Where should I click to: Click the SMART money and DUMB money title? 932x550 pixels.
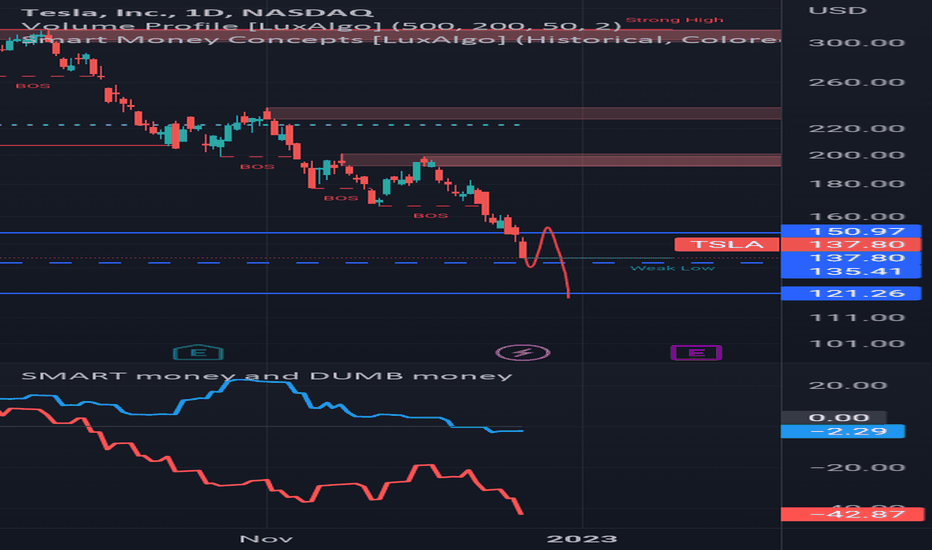pos(266,376)
